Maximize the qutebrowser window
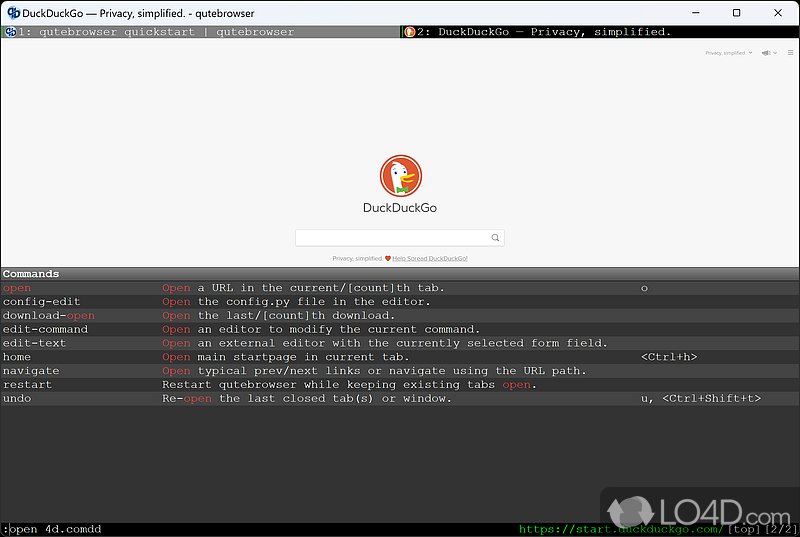The width and height of the screenshot is (800, 537). pyautogui.click(x=736, y=13)
